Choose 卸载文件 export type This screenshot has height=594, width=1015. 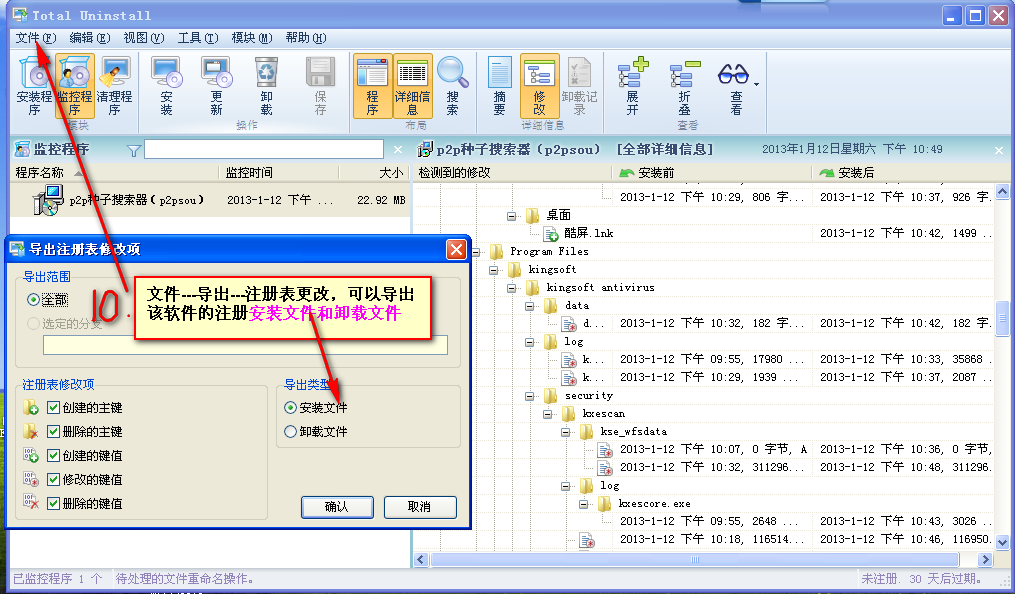pyautogui.click(x=316, y=432)
